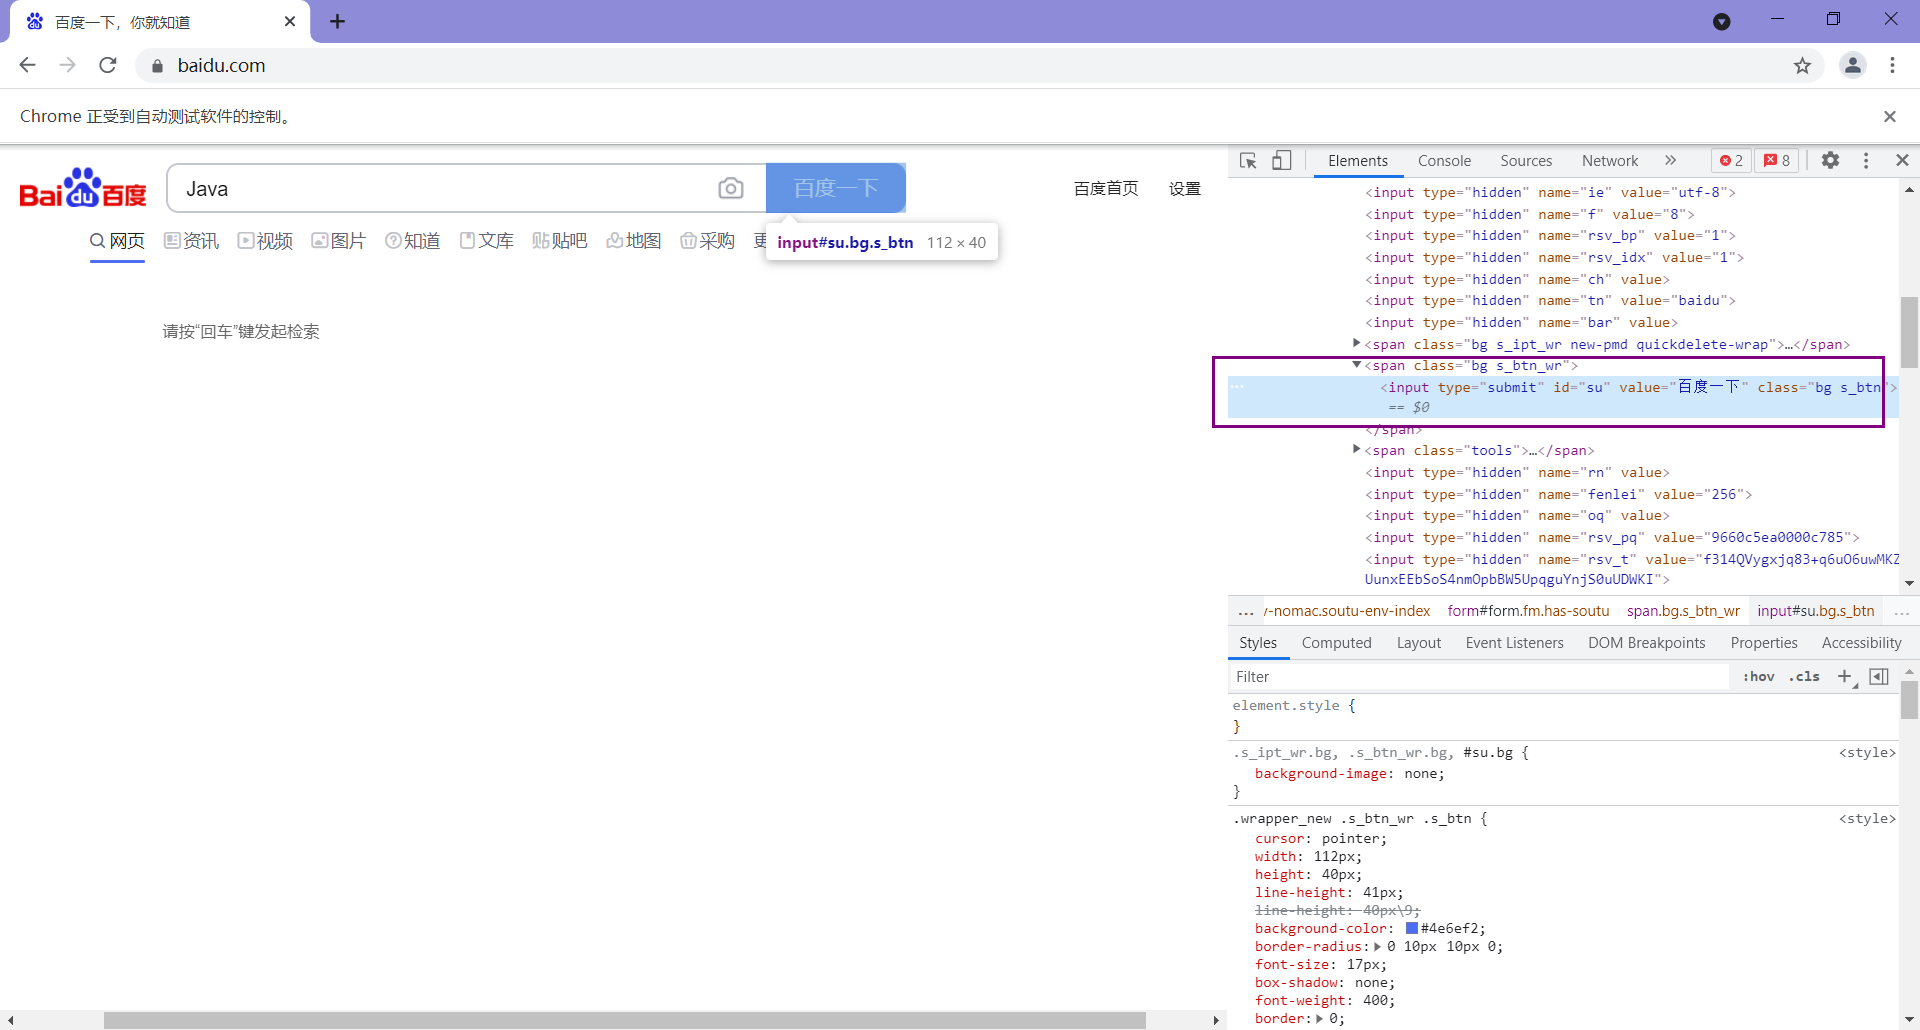This screenshot has height=1030, width=1920.
Task: Click the browser back arrow
Action: click(x=28, y=65)
